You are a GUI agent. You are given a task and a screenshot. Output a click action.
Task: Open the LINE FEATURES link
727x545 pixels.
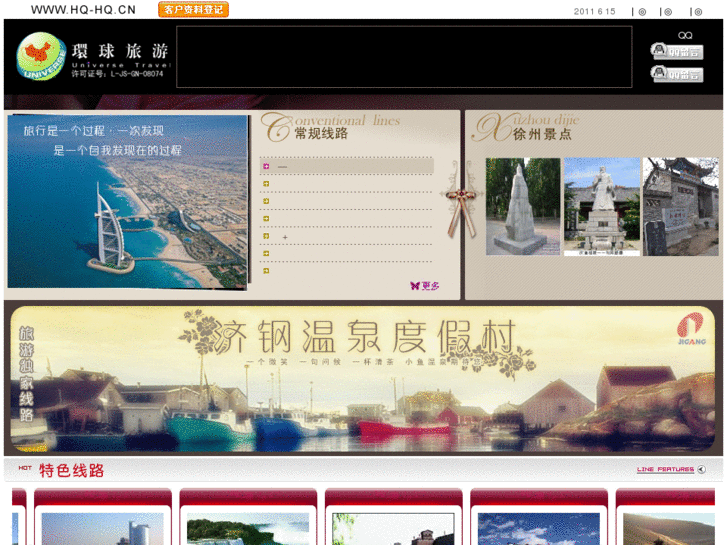coord(665,469)
